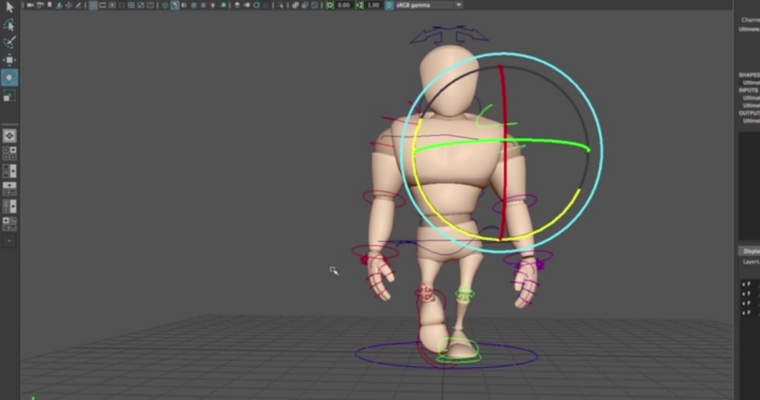Pick the Paint selection tool
The image size is (760, 400).
click(x=9, y=42)
